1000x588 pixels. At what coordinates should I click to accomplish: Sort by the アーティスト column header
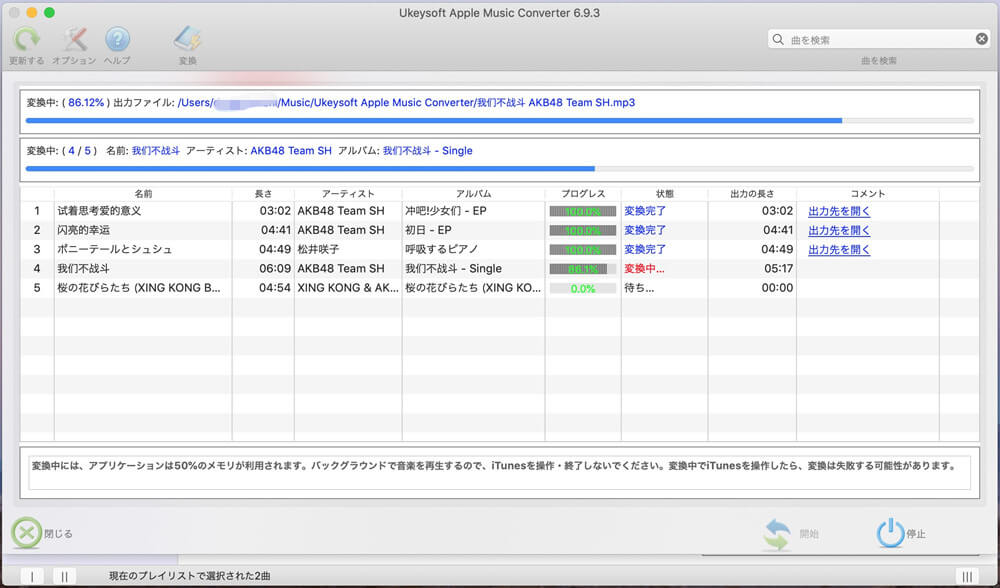tap(348, 193)
